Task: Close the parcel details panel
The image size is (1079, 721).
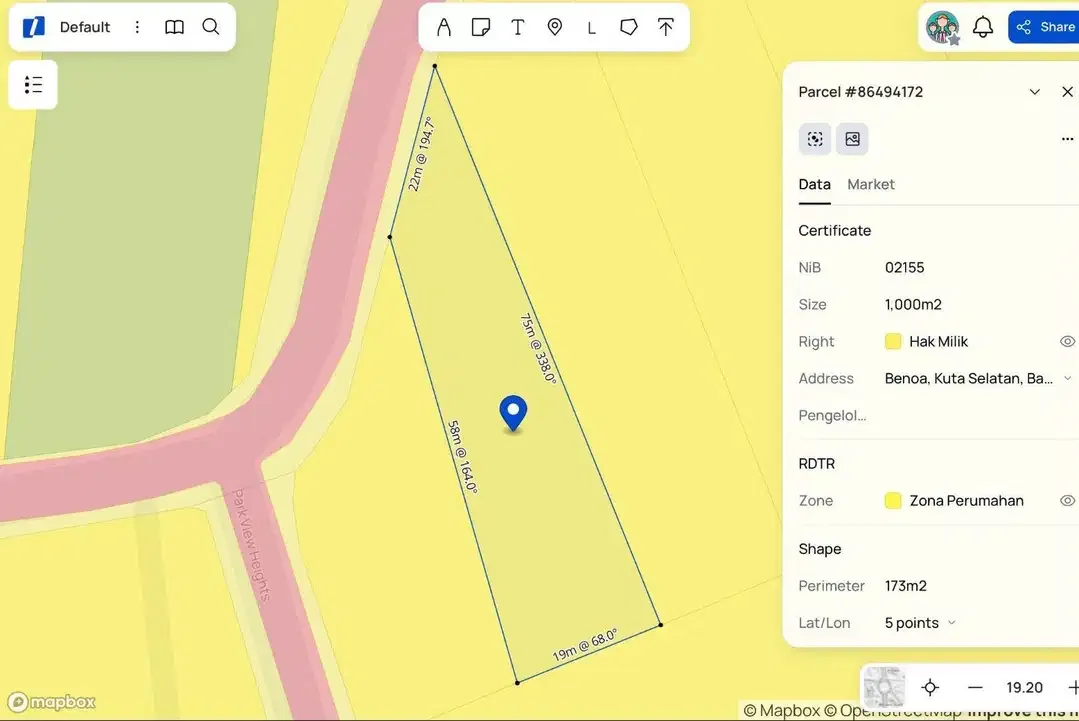Action: (1067, 92)
